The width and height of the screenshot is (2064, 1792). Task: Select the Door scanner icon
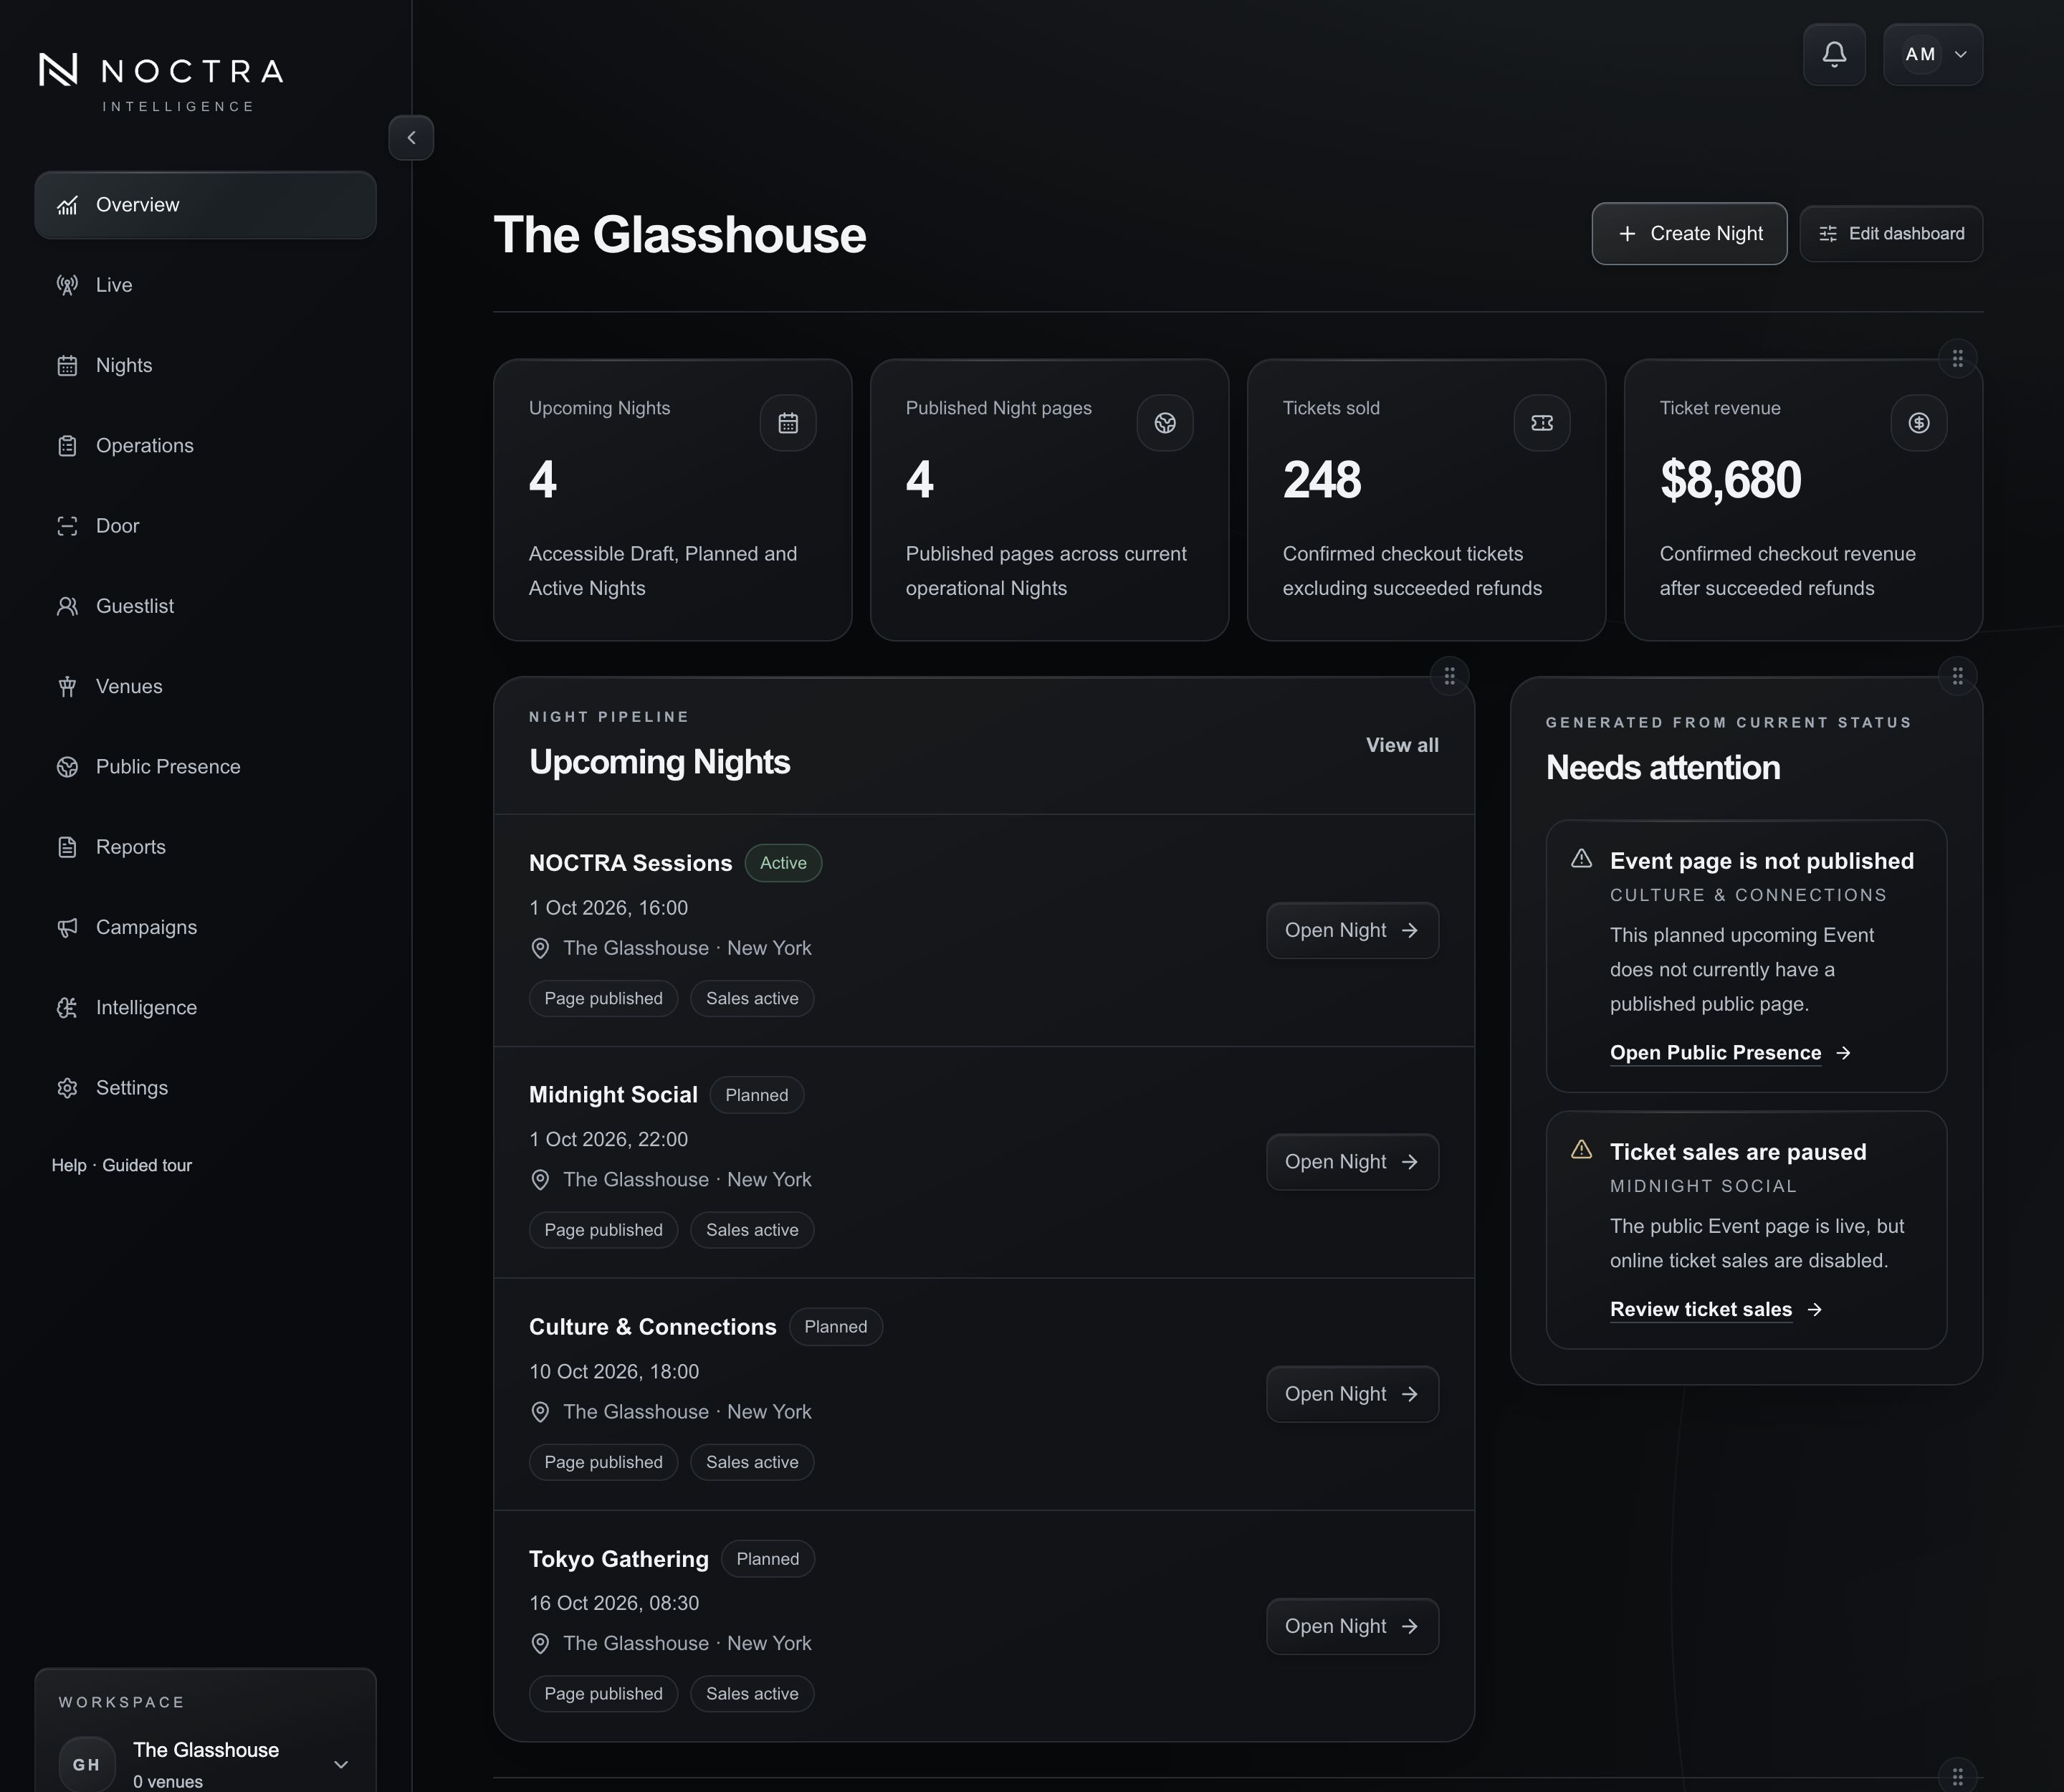(x=67, y=526)
